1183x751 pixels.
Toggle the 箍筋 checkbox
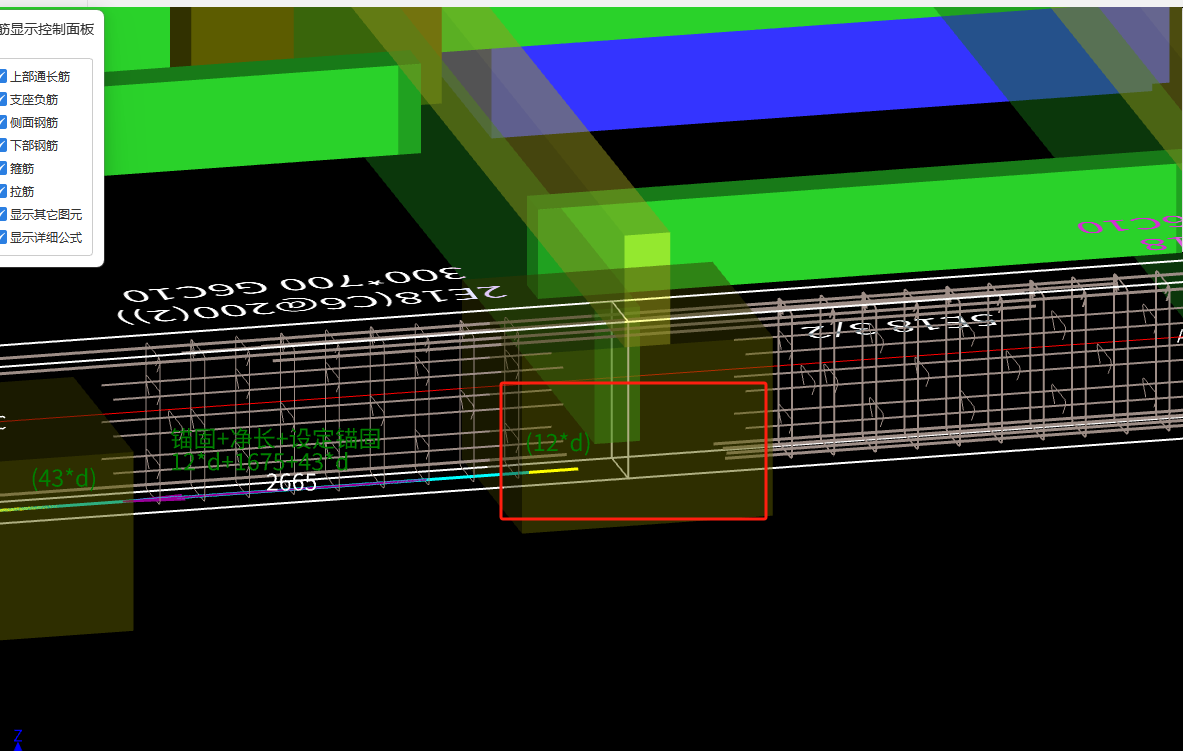coord(3,168)
